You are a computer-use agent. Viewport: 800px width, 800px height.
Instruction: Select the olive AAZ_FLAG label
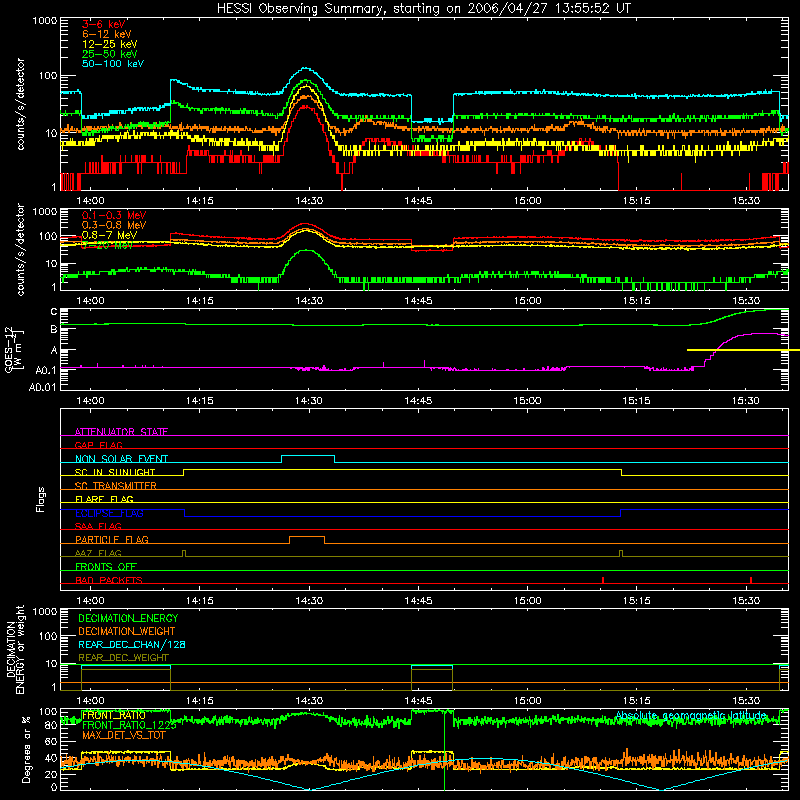98,553
